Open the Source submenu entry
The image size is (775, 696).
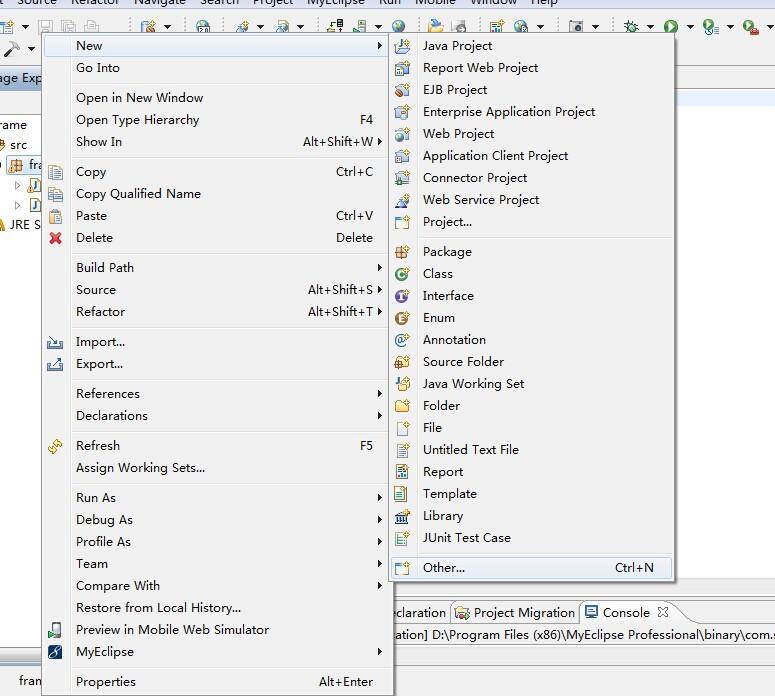point(215,290)
